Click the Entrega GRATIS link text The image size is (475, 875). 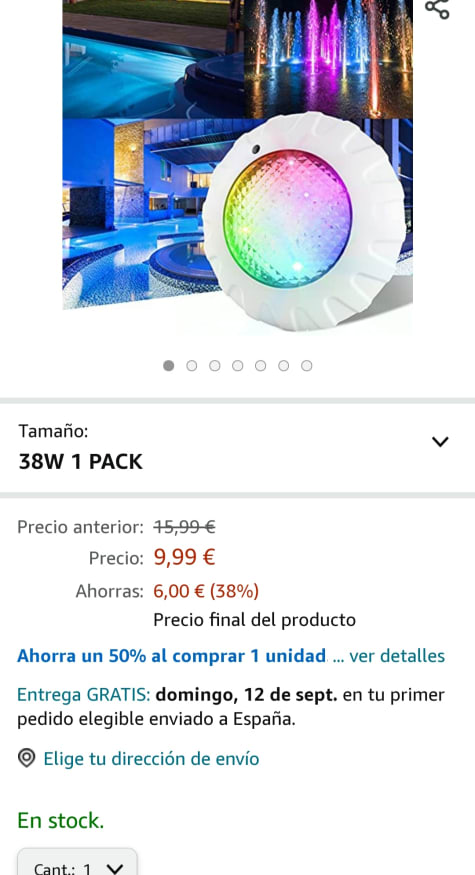[x=84, y=695]
